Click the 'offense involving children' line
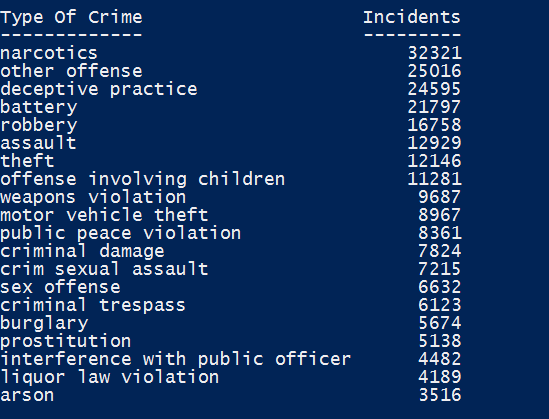The image size is (549, 419). pyautogui.click(x=143, y=179)
